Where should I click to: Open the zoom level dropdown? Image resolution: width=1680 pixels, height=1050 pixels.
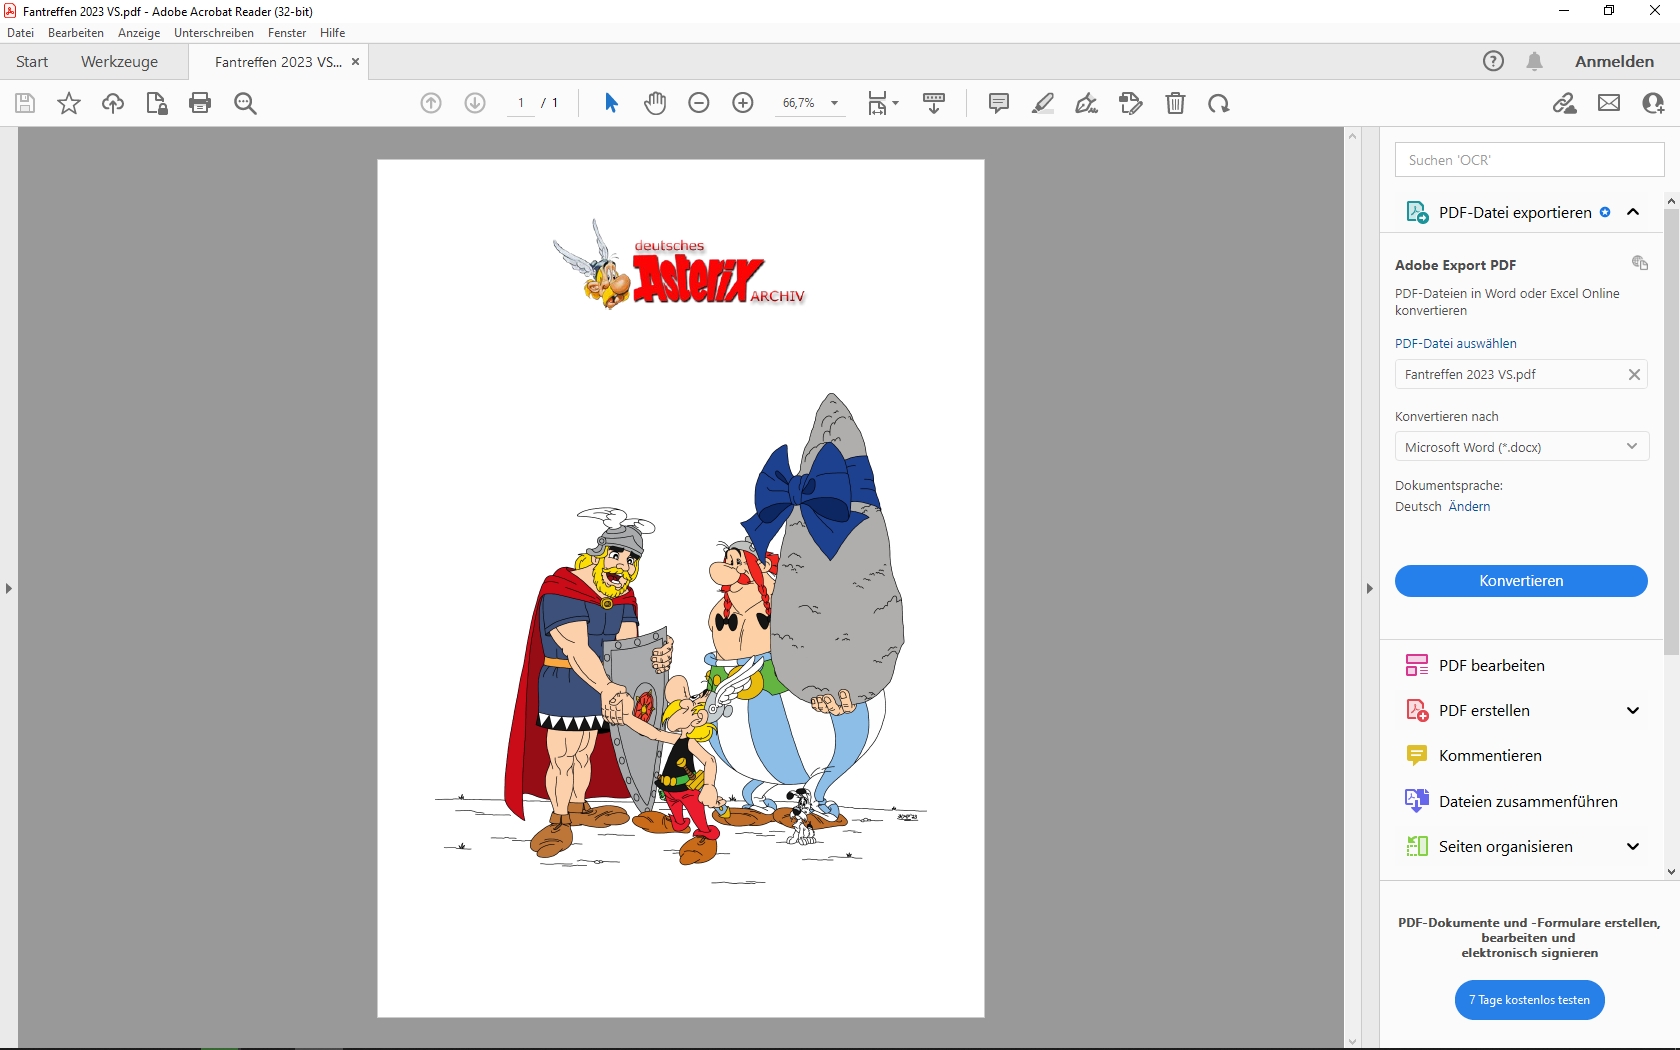click(x=834, y=103)
